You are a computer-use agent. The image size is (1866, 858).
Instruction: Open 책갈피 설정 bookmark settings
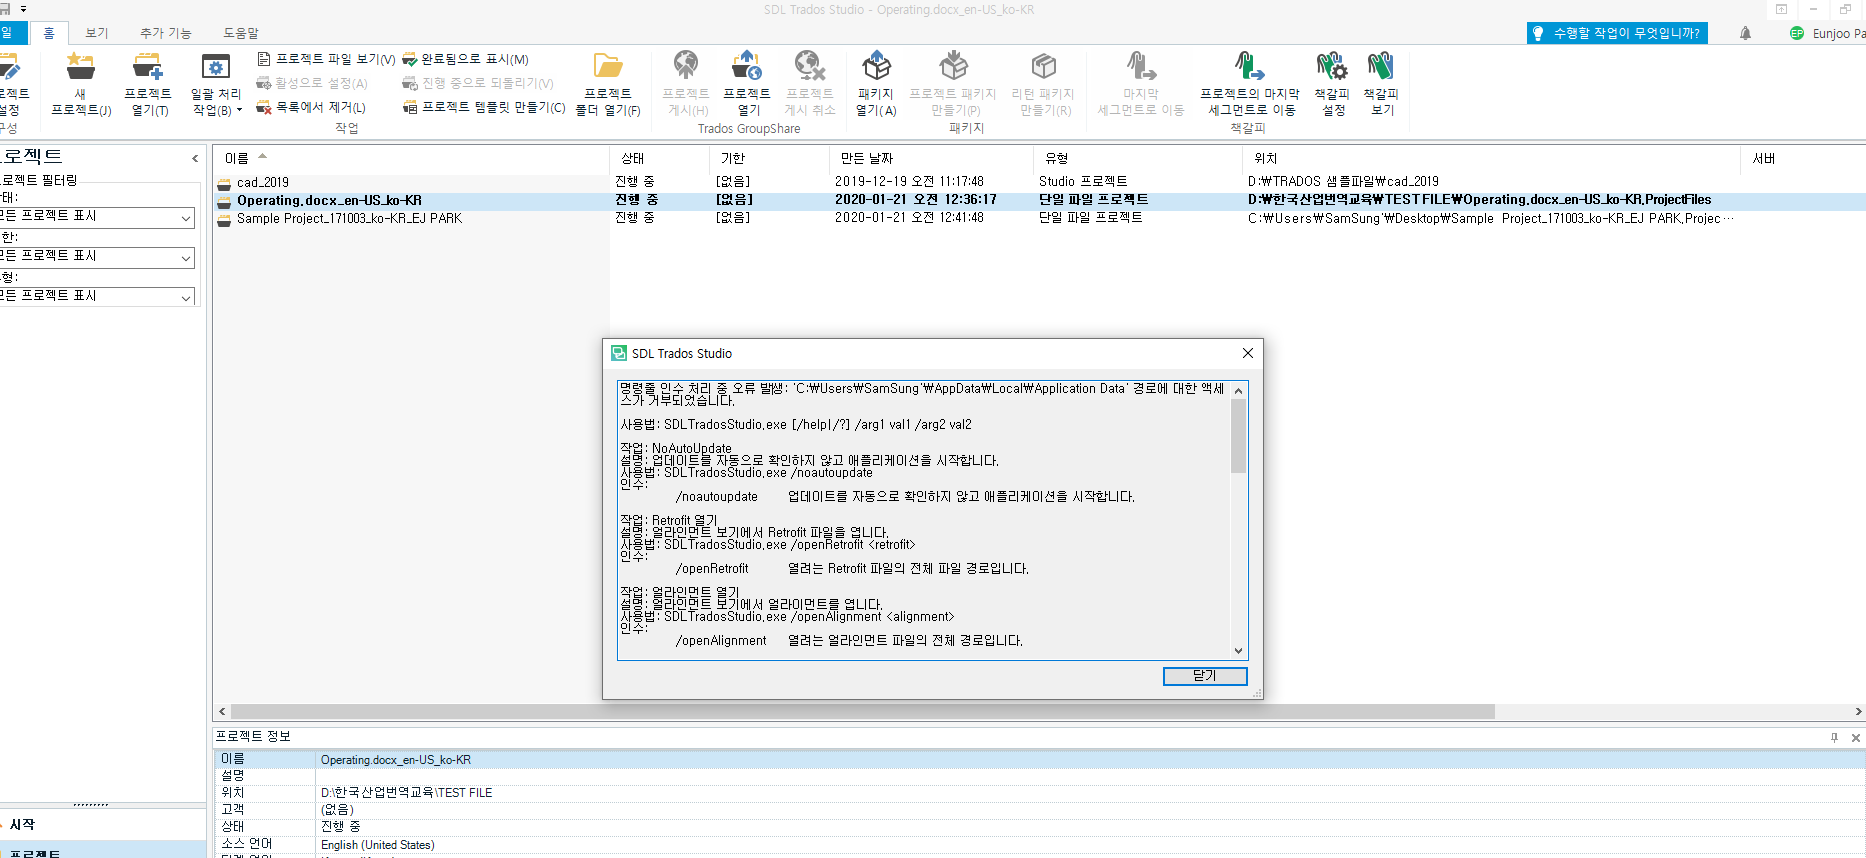pos(1332,84)
